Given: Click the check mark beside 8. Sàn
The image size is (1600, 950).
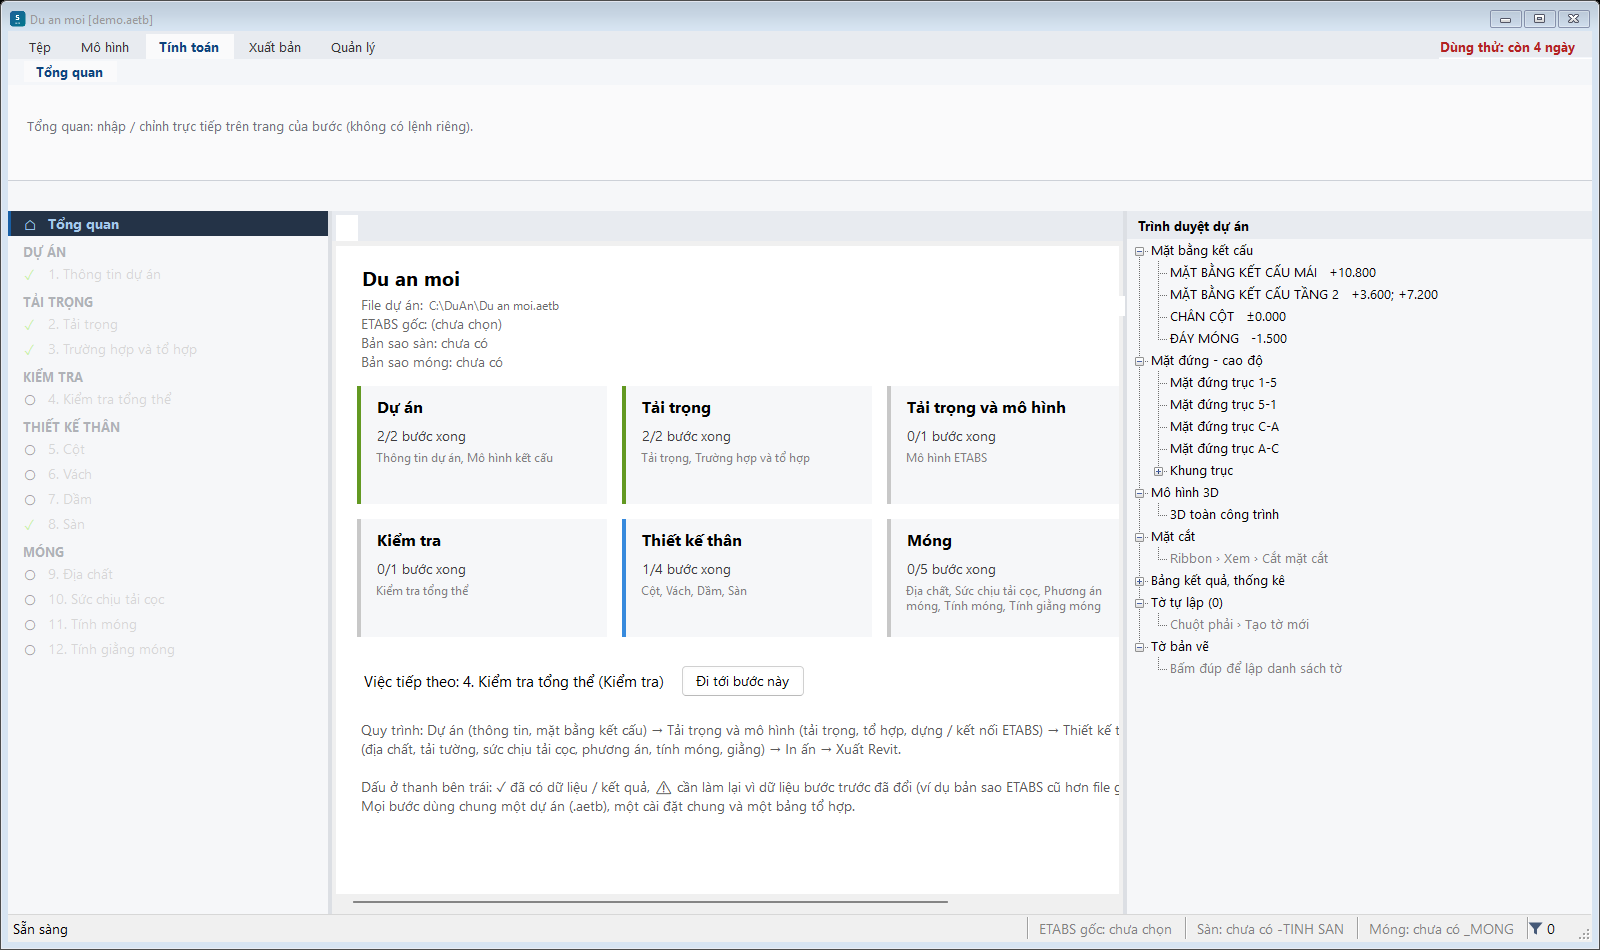Looking at the screenshot, I should [30, 525].
